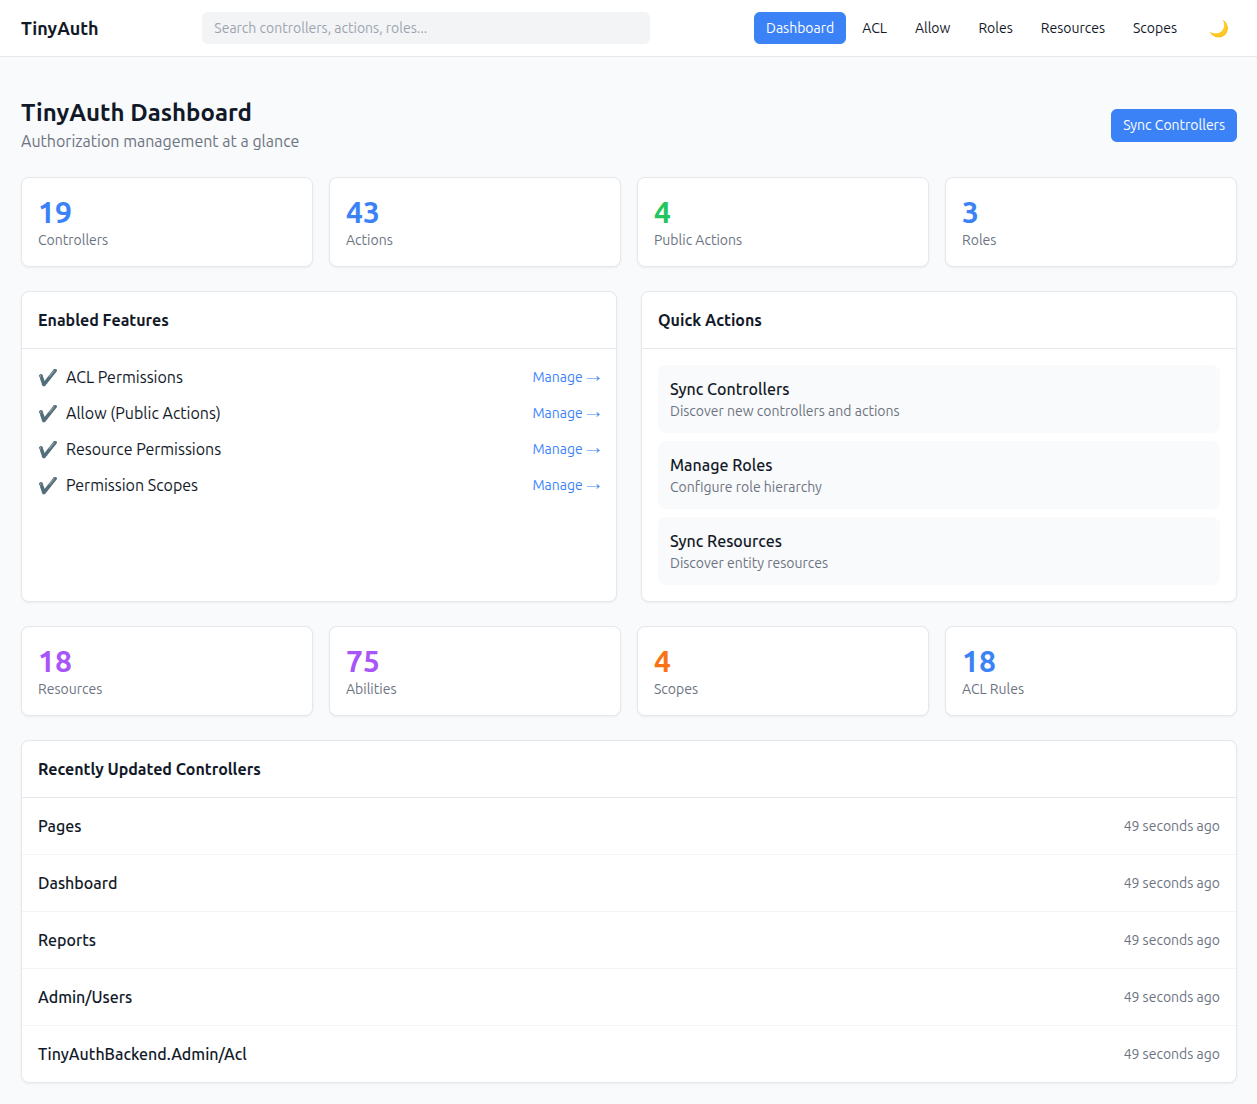Open Manage link for Permission Scopes

coord(566,485)
